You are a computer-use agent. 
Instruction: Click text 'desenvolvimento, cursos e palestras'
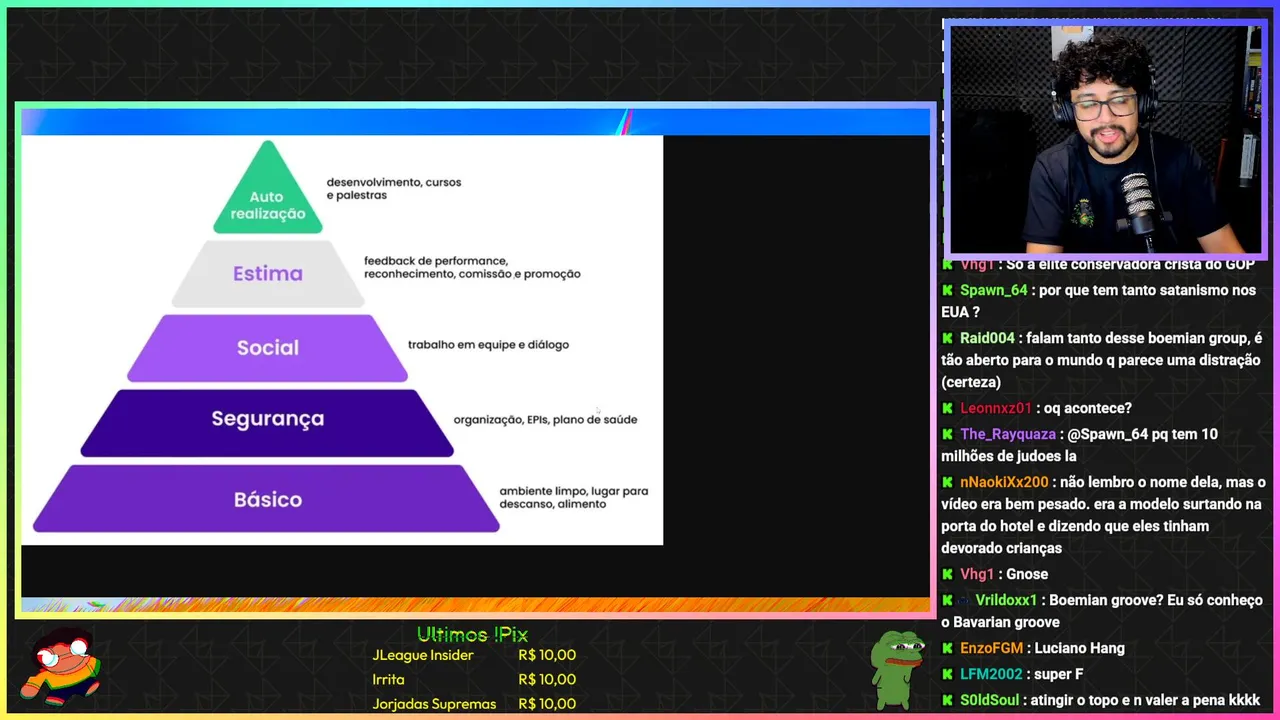tap(394, 189)
